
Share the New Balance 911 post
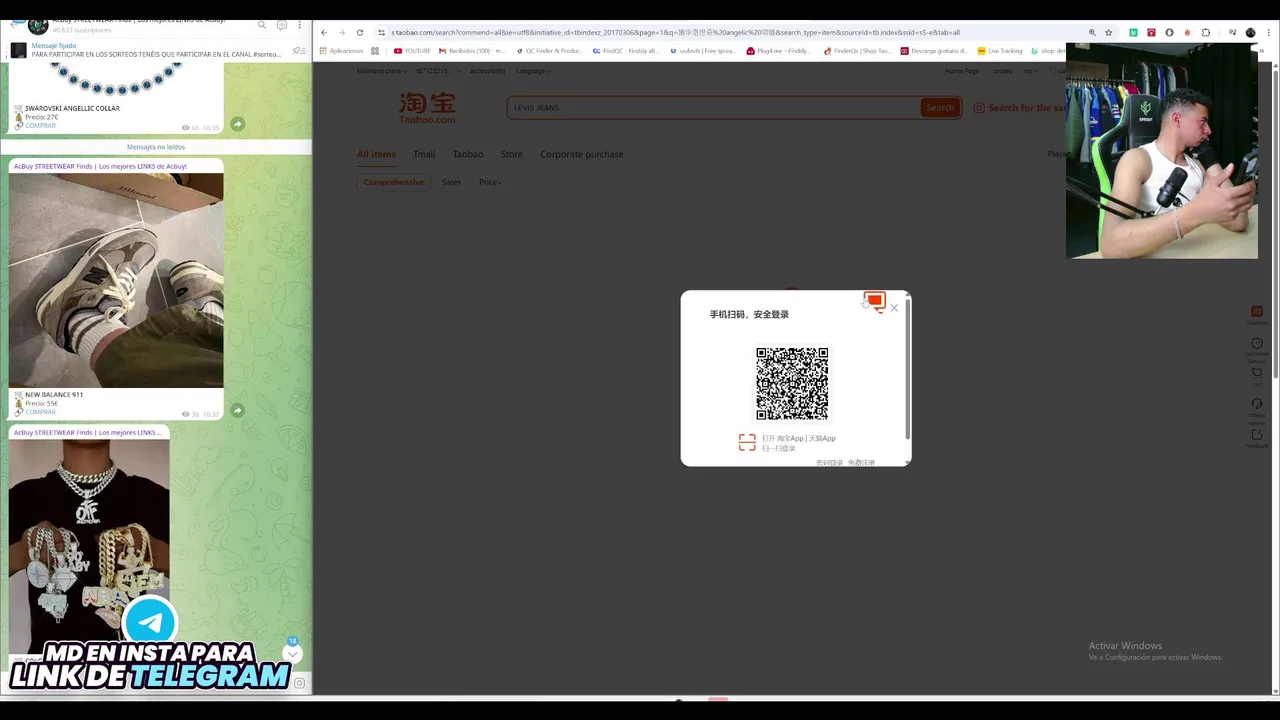point(237,410)
